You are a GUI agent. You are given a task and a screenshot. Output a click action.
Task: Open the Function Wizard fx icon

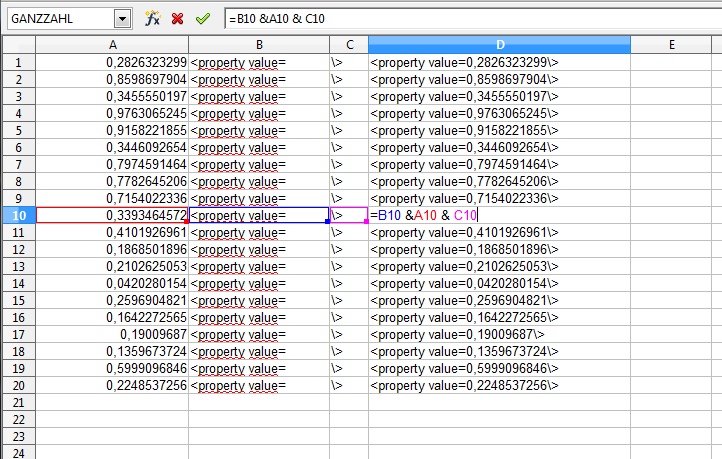[152, 18]
